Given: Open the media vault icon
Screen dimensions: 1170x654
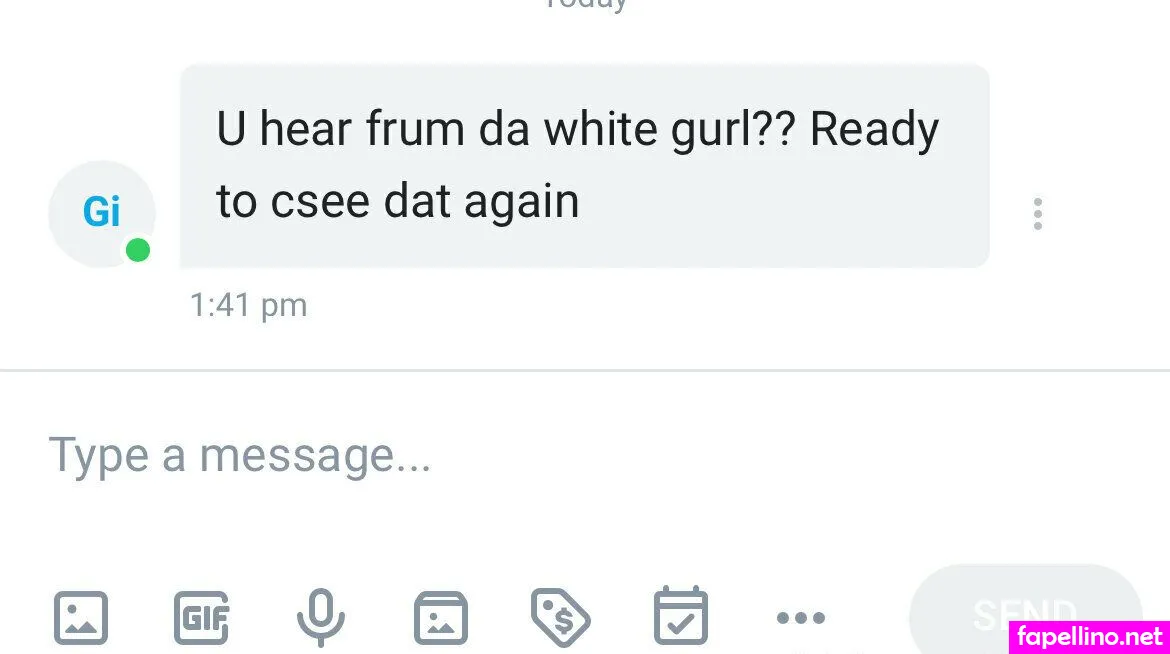Looking at the screenshot, I should [441, 617].
